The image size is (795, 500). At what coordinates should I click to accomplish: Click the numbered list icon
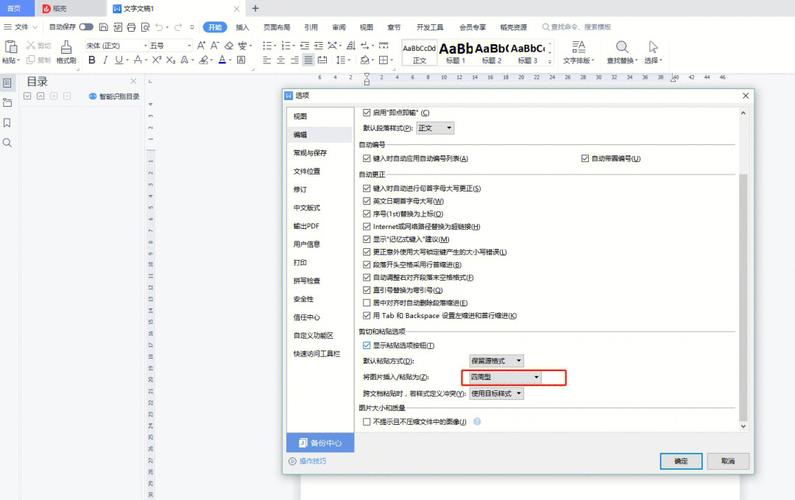[x=286, y=46]
